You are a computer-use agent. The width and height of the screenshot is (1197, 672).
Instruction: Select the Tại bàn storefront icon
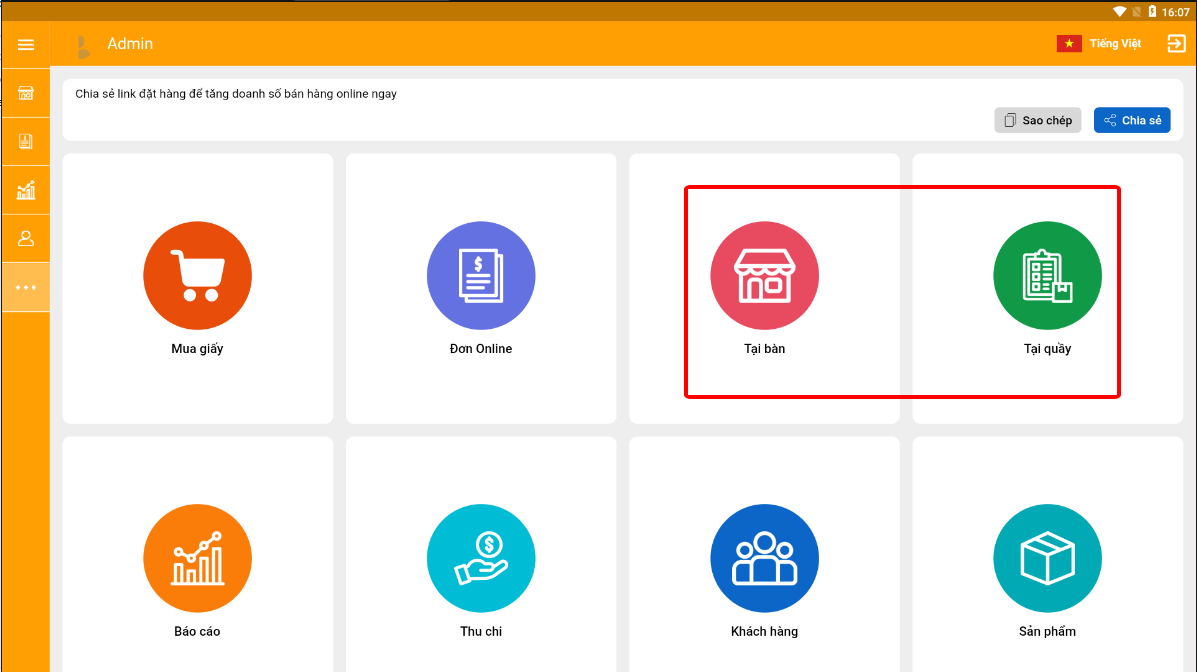tap(764, 276)
